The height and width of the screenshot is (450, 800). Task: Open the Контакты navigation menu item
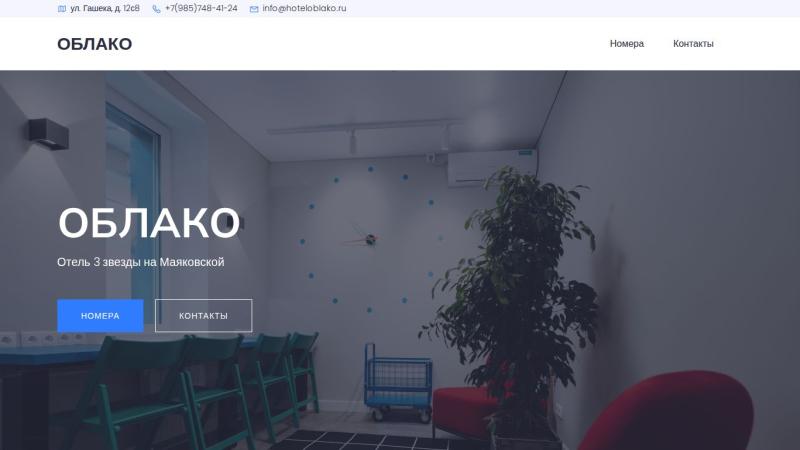693,44
